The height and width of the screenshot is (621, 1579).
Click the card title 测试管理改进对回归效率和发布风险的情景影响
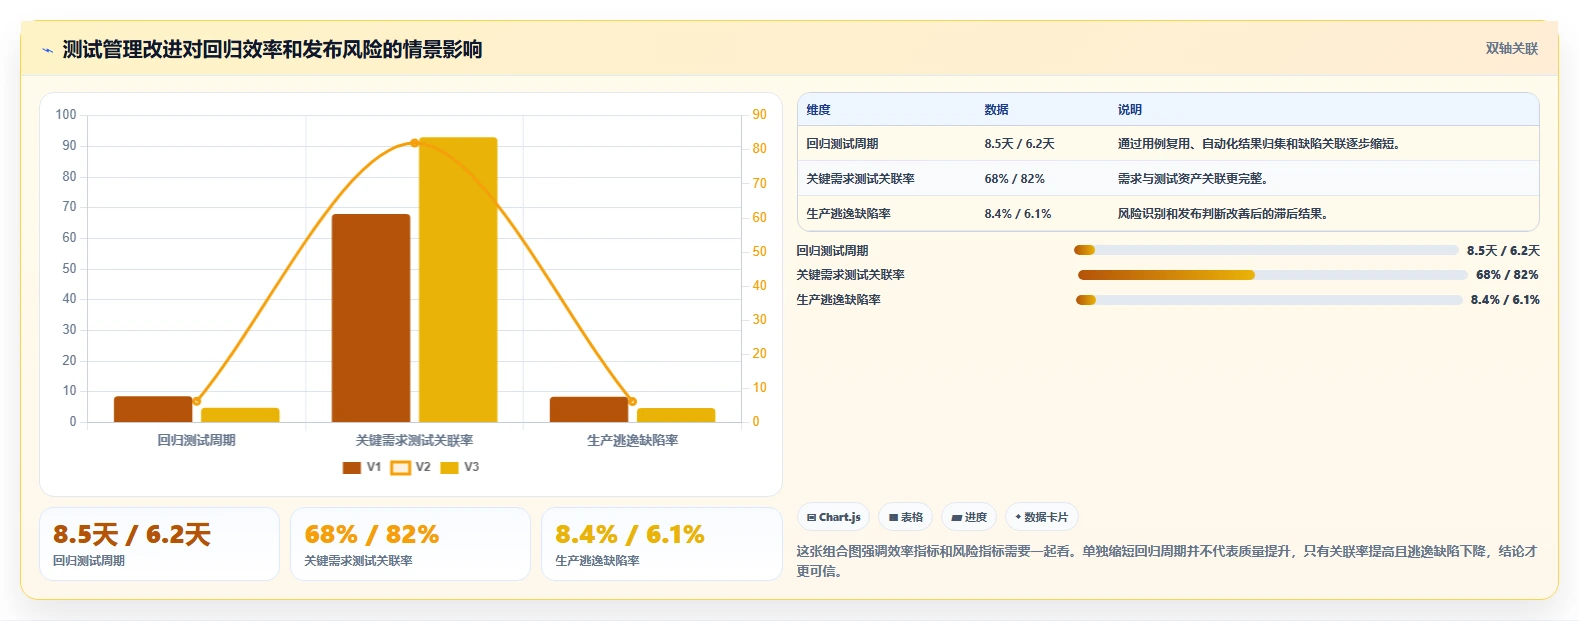click(x=272, y=50)
